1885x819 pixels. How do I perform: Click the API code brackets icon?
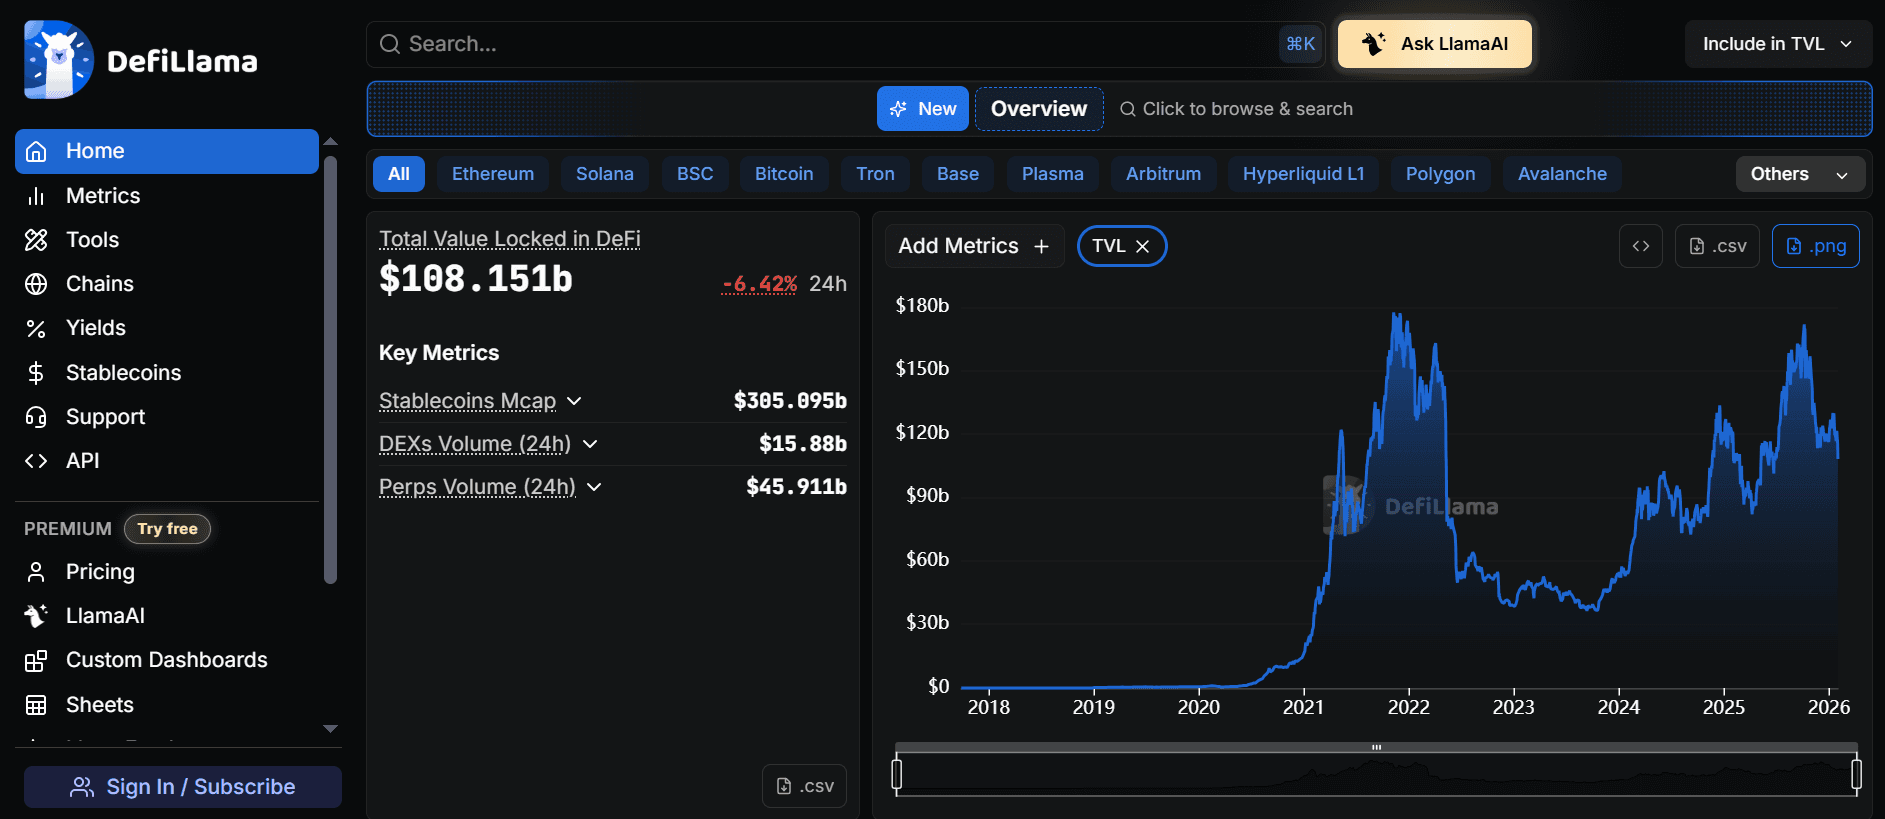tap(36, 461)
